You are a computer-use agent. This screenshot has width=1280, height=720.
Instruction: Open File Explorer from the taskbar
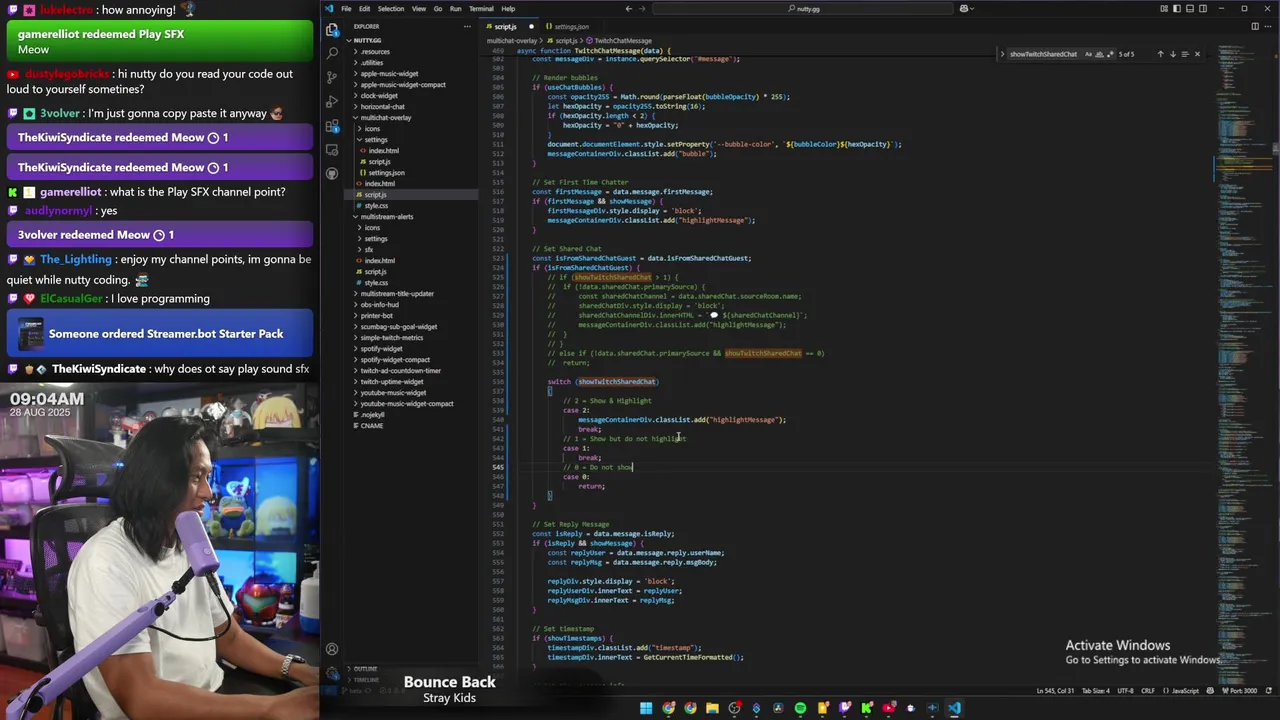click(712, 708)
